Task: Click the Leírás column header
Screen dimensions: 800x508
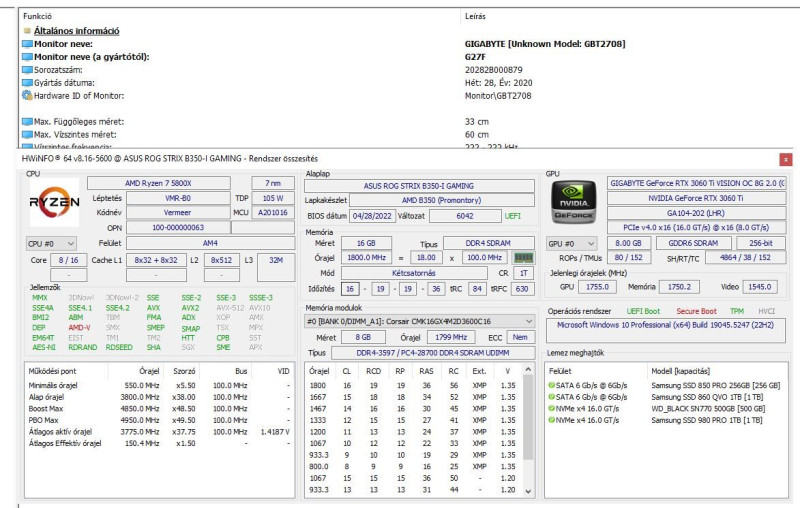Action: tap(475, 16)
